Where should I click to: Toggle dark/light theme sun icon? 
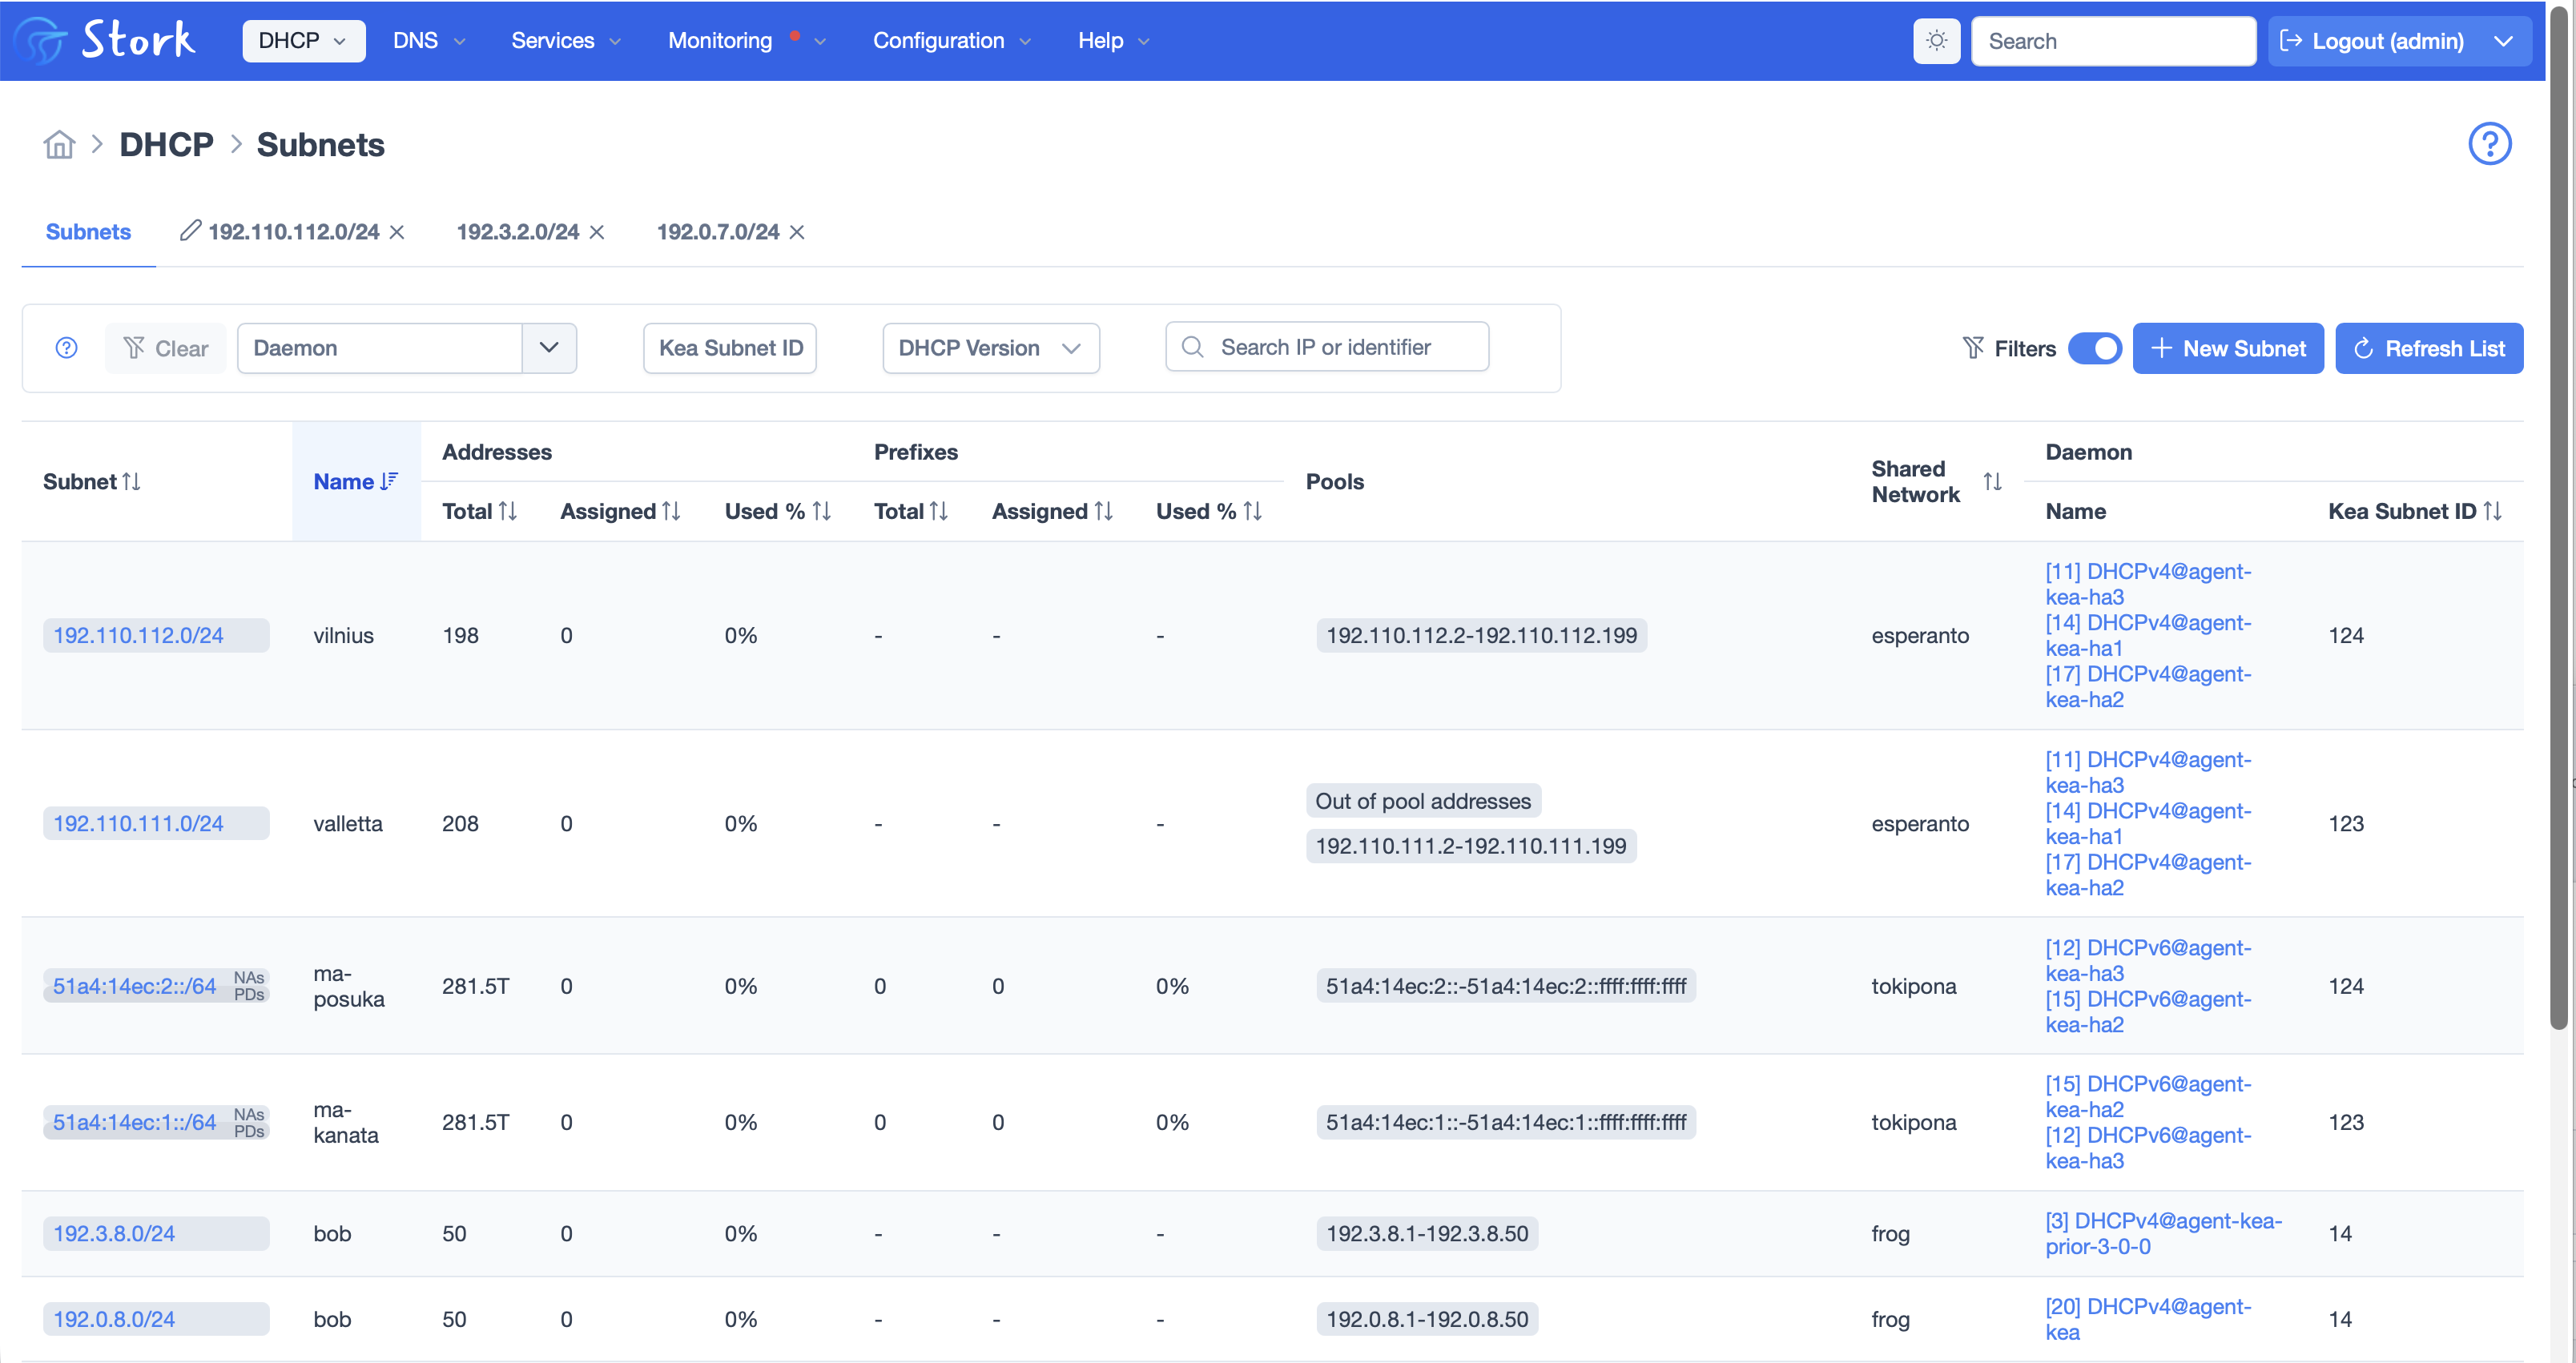point(1936,41)
